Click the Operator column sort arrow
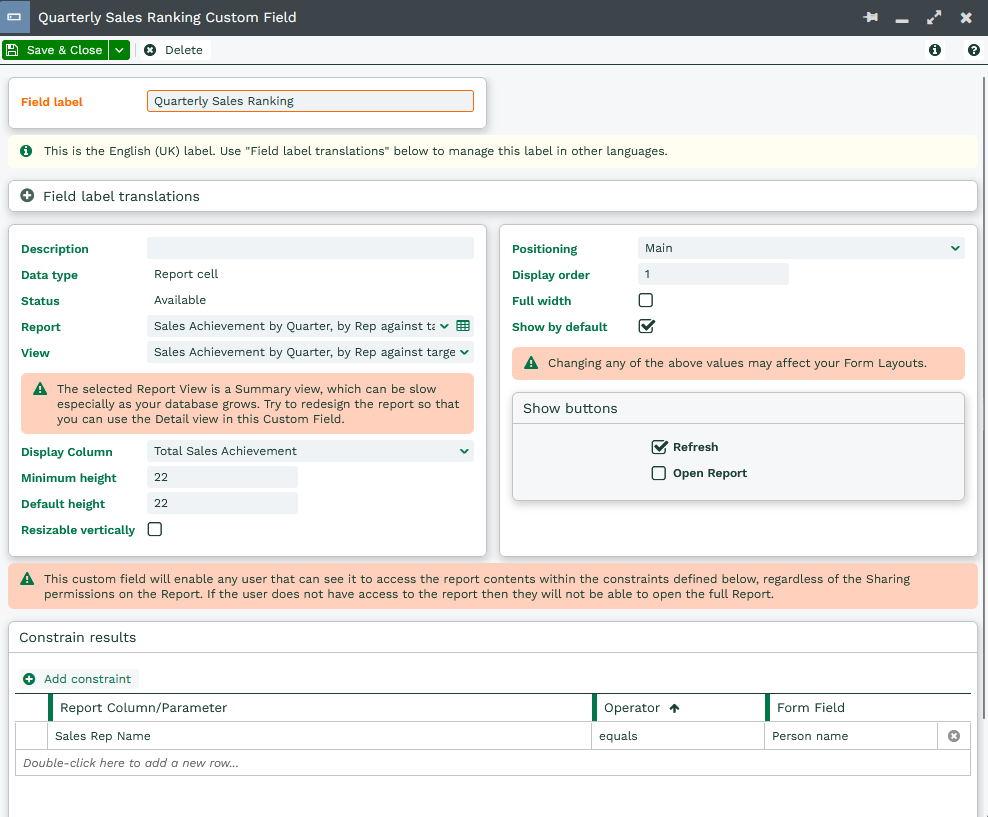The width and height of the screenshot is (988, 817). click(x=674, y=708)
